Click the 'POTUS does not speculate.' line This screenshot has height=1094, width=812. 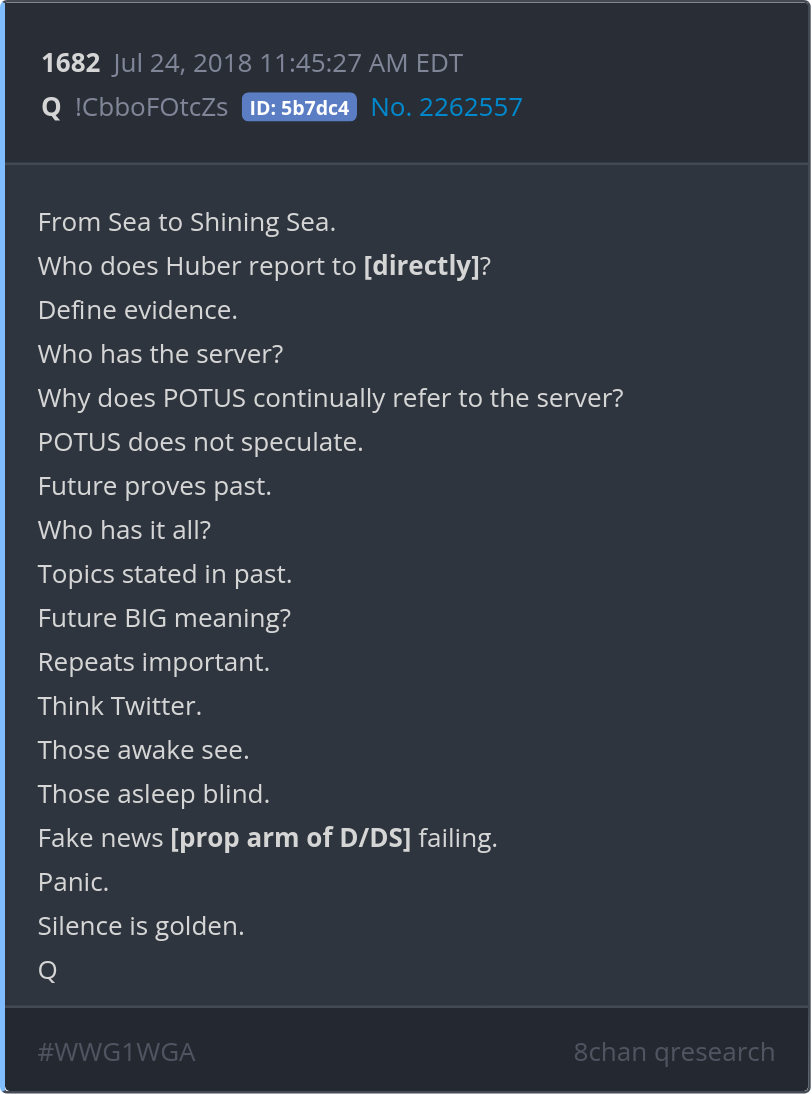200,442
